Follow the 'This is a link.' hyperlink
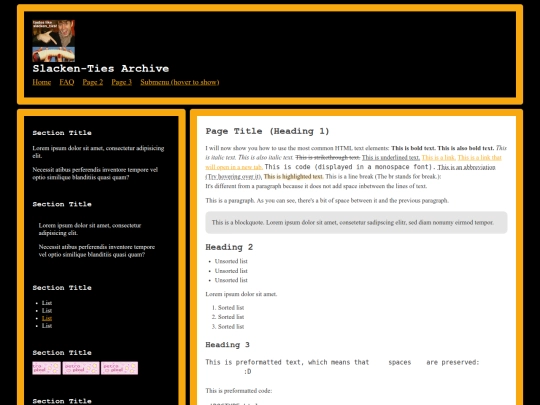This screenshot has height=405, width=540. tap(438, 158)
